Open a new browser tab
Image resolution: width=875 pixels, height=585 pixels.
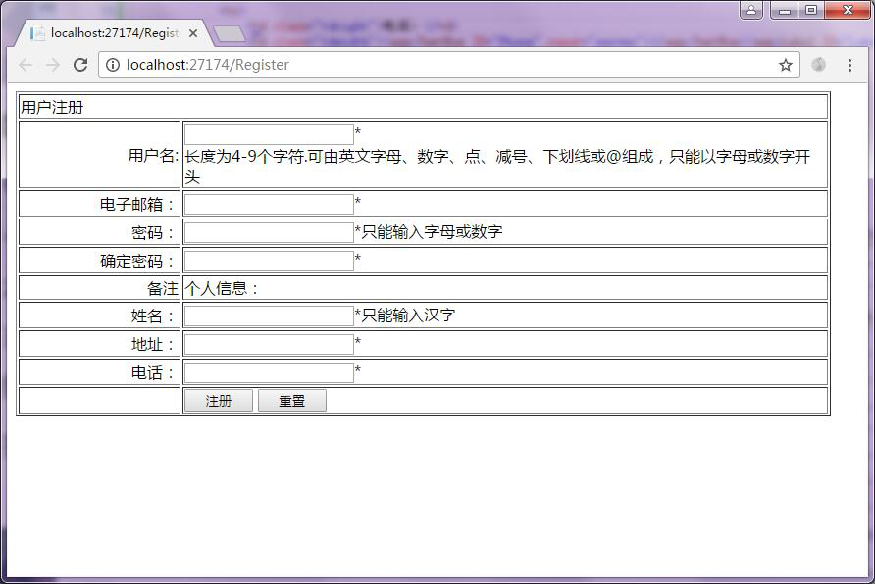click(229, 33)
